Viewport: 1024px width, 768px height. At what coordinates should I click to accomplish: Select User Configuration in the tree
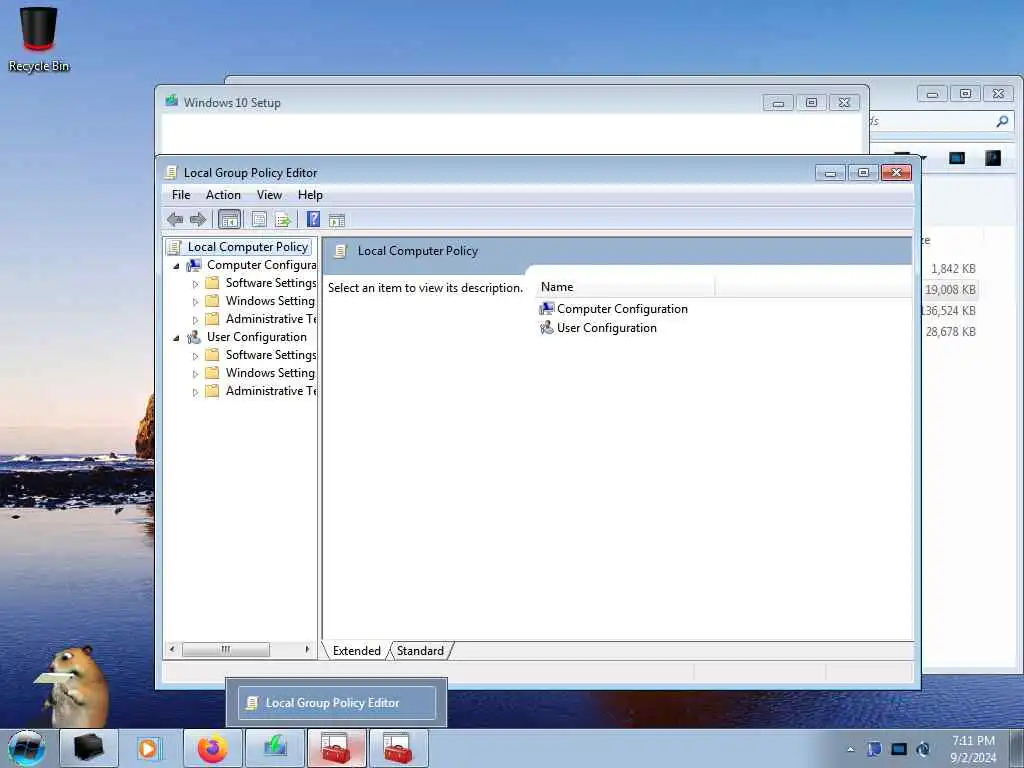(257, 336)
